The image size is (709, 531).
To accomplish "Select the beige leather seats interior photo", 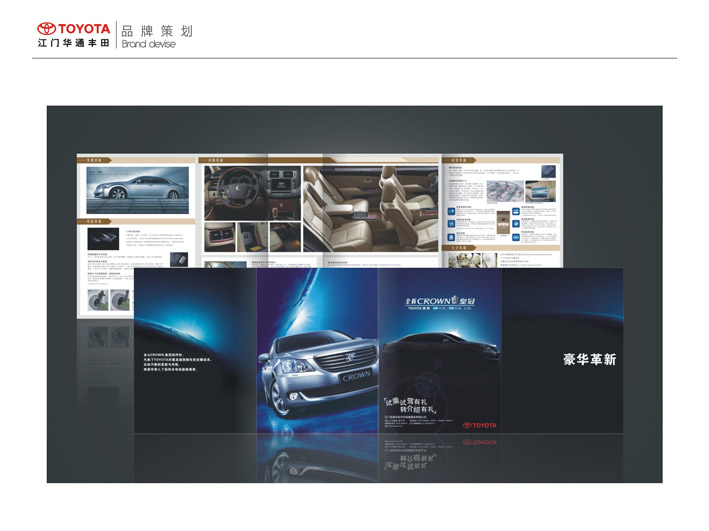I will (x=371, y=209).
